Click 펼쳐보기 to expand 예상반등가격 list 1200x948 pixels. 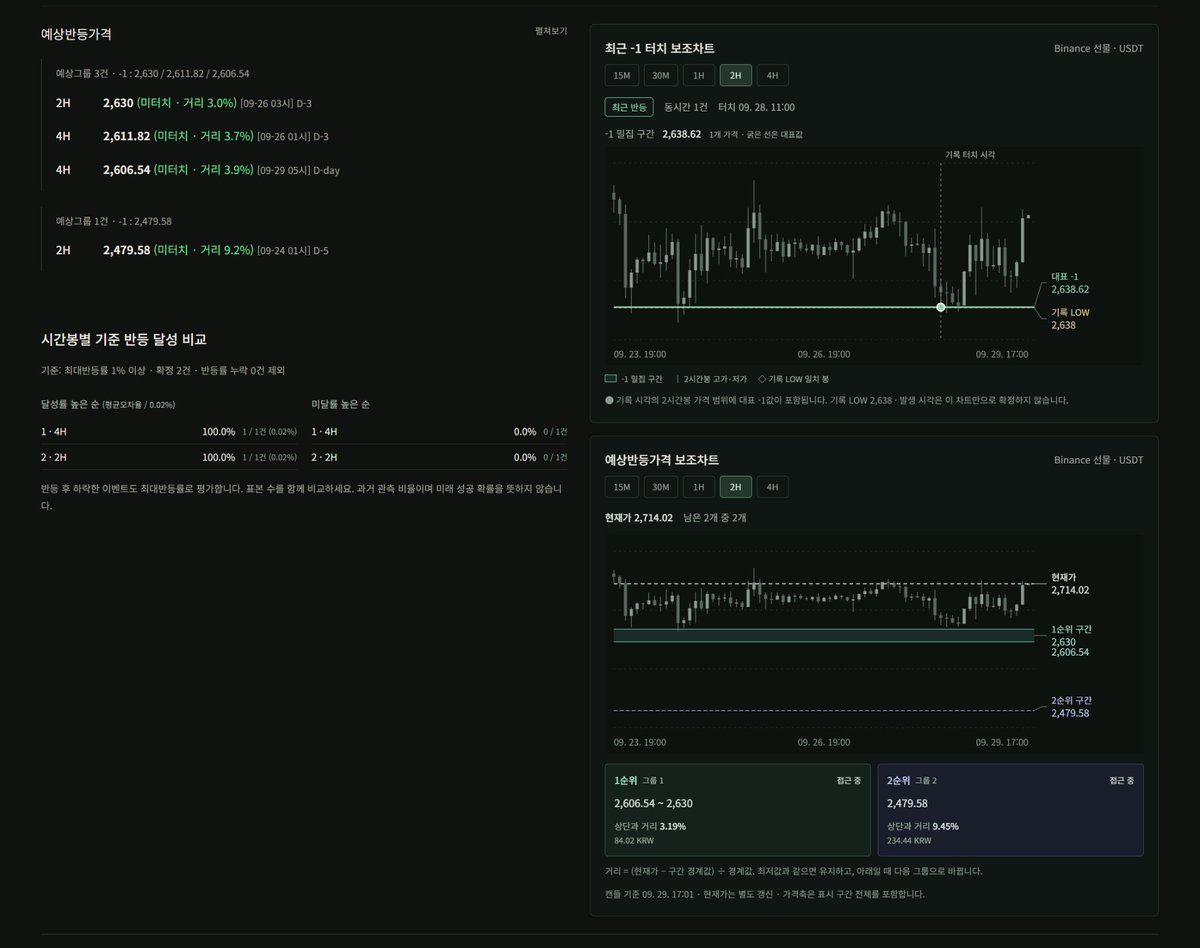(551, 31)
